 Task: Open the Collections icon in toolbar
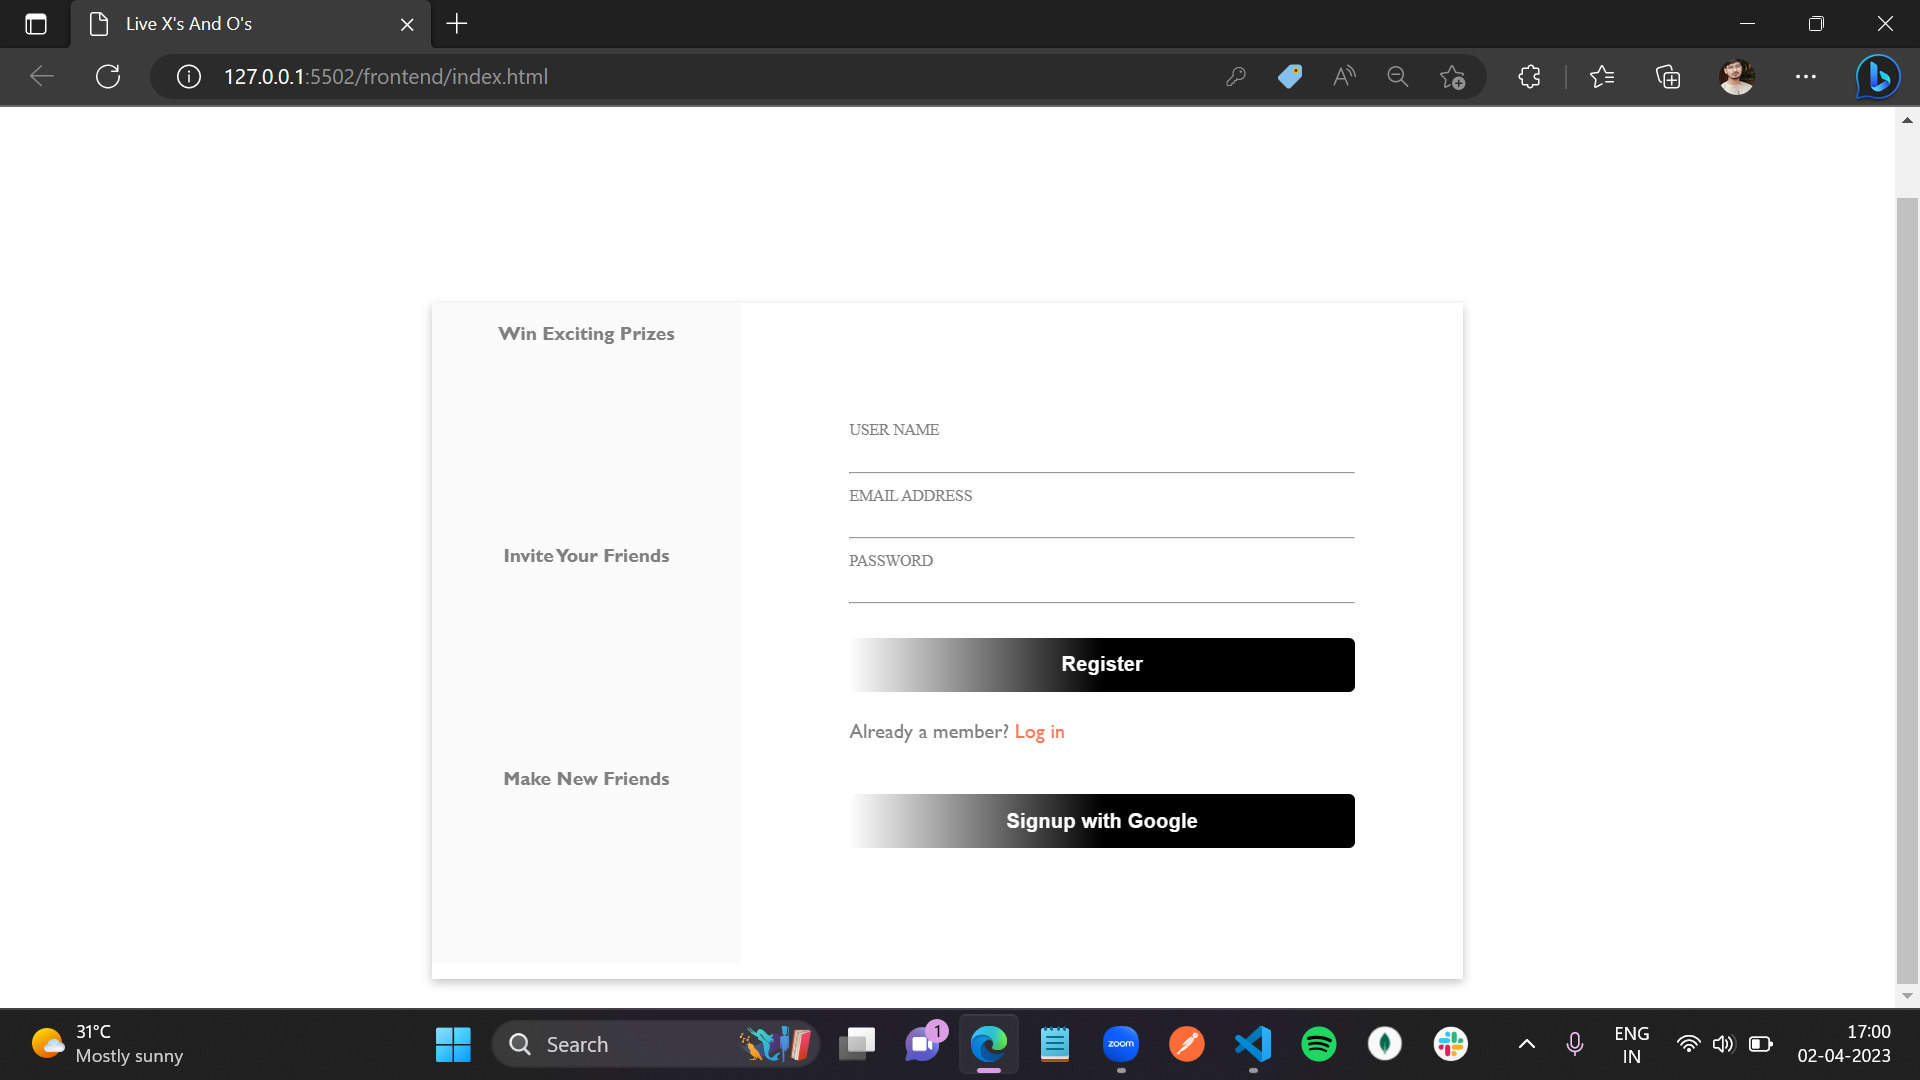tap(1668, 77)
